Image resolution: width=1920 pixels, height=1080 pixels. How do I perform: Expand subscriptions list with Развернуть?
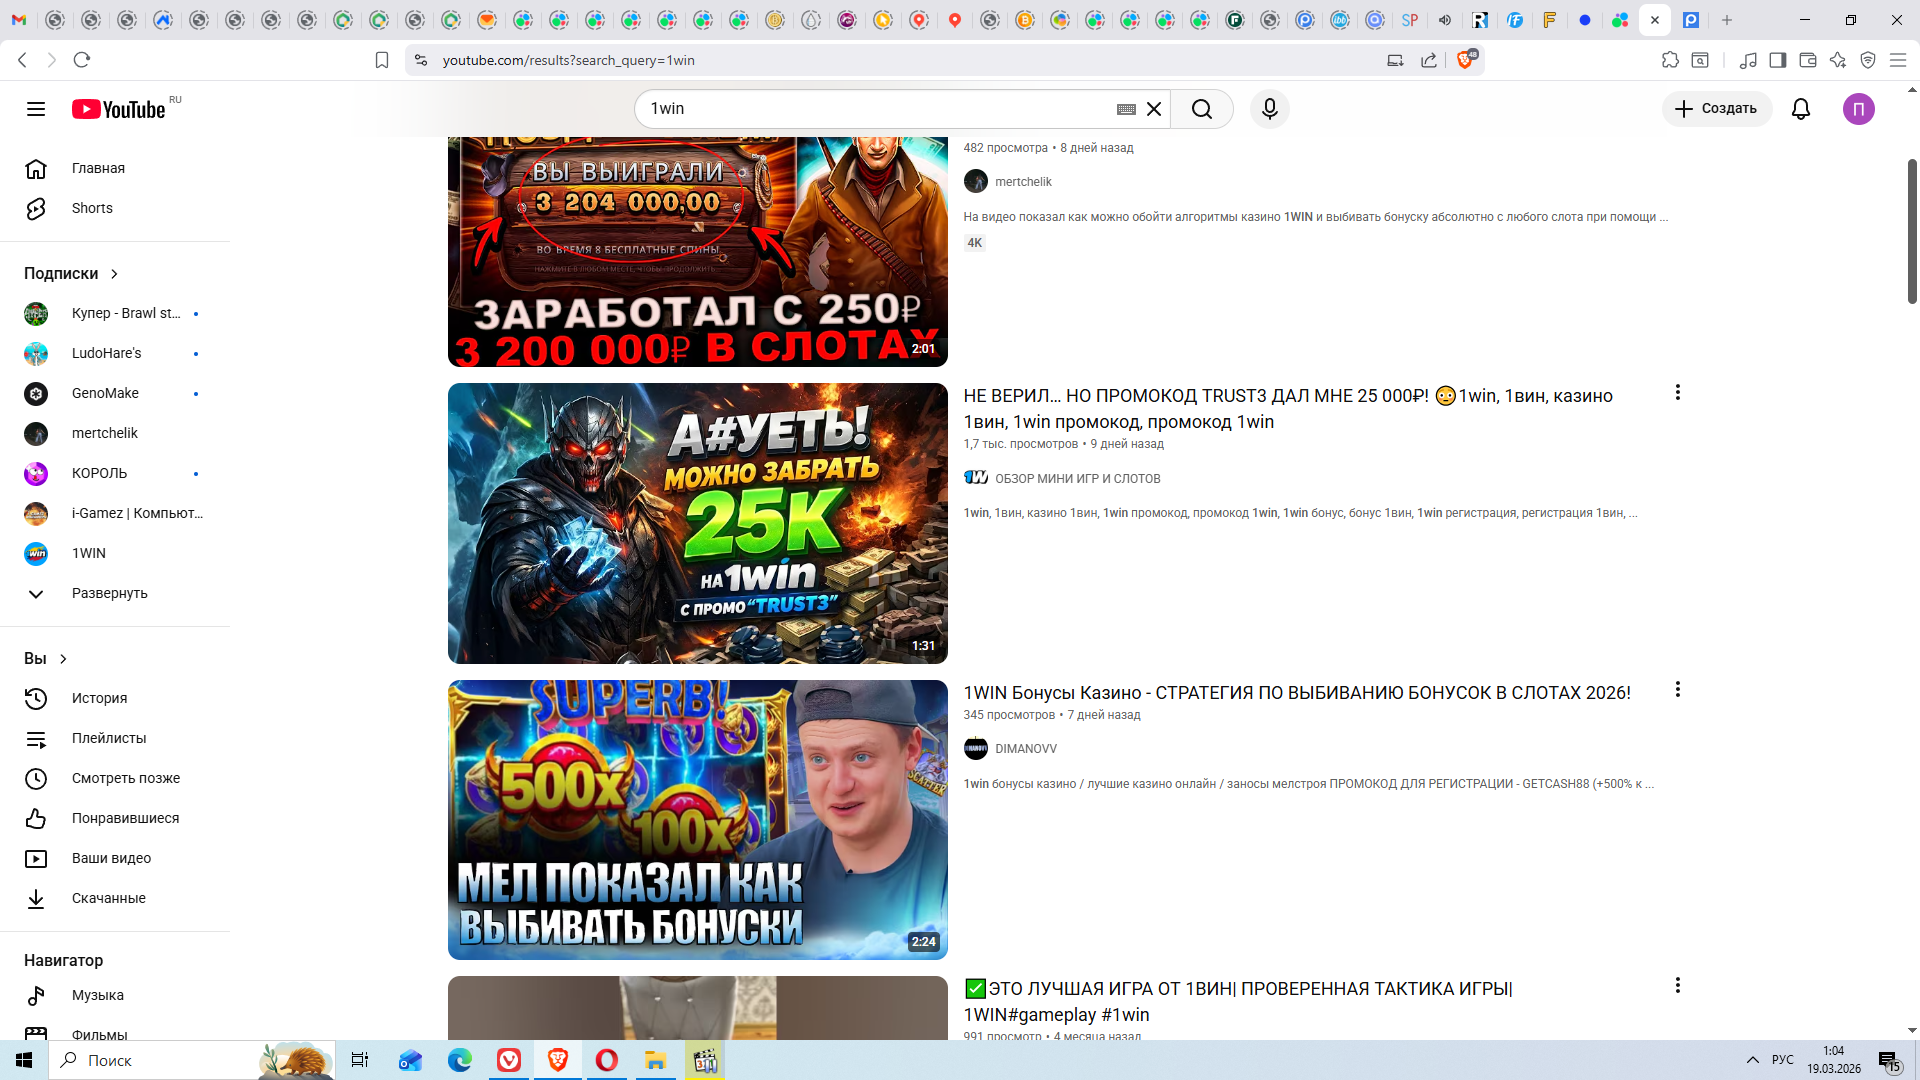[x=109, y=593]
